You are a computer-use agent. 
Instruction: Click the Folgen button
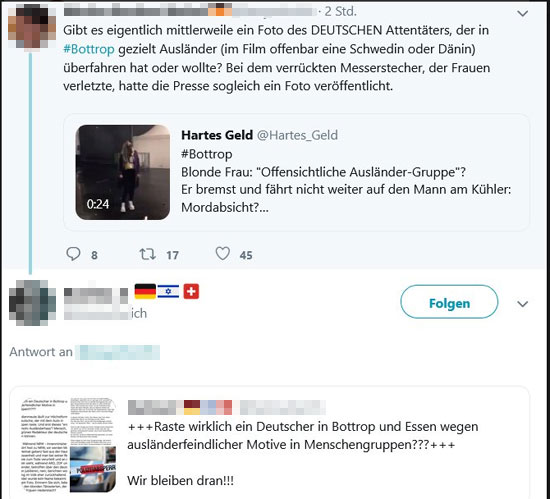pos(449,302)
